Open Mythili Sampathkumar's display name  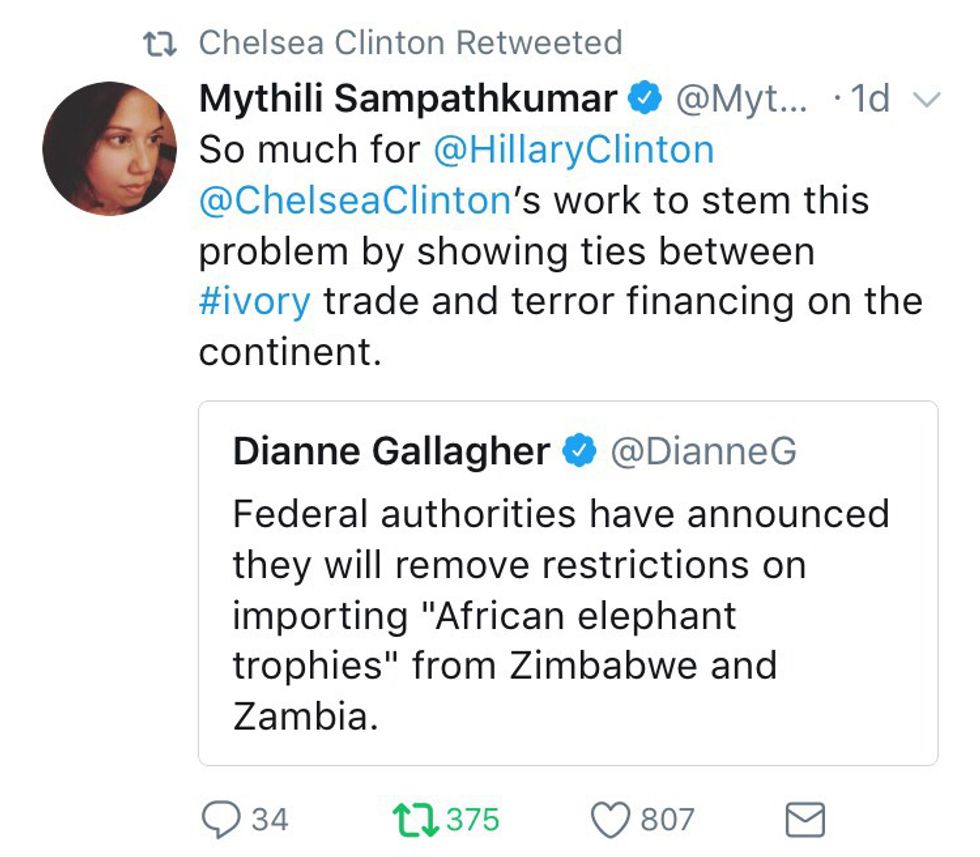coord(408,99)
